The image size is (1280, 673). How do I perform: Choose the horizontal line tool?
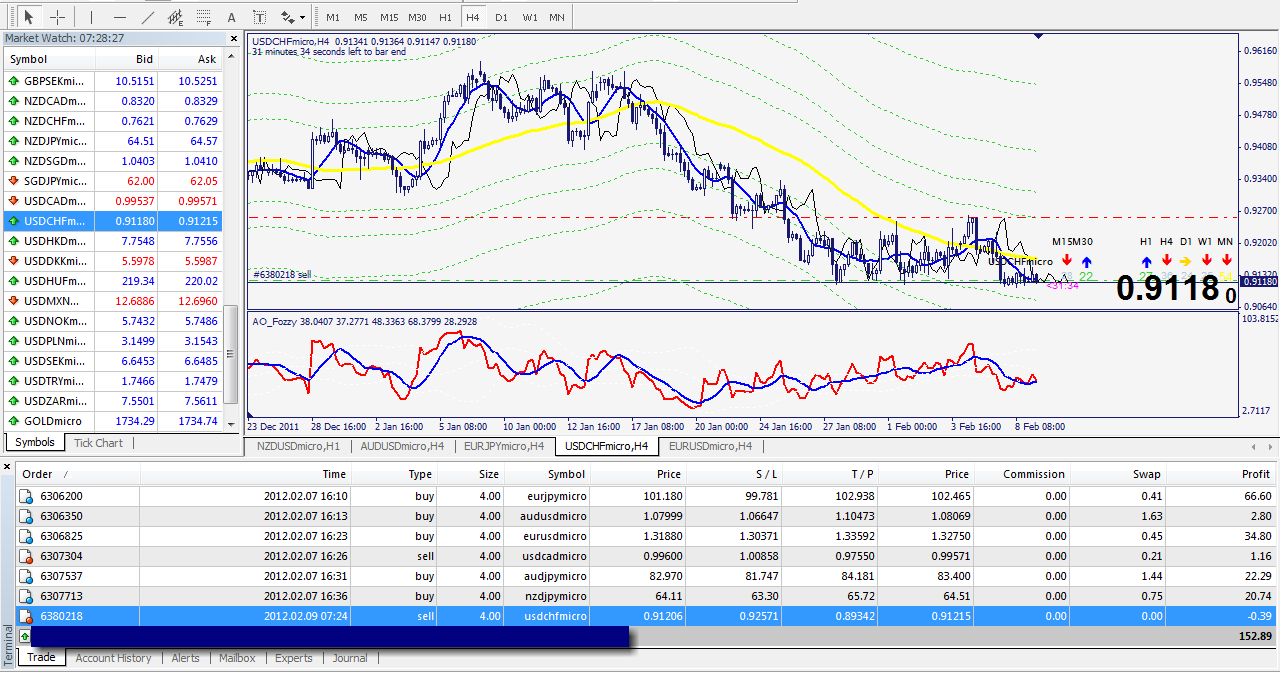(120, 17)
